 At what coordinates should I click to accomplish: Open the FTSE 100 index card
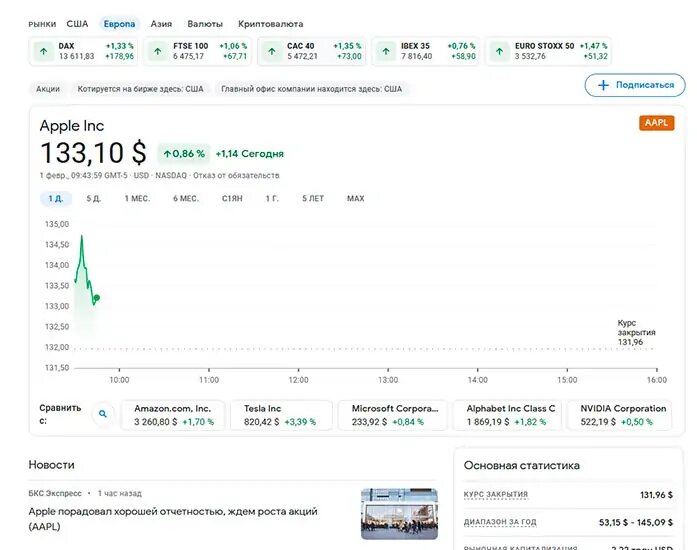[197, 51]
